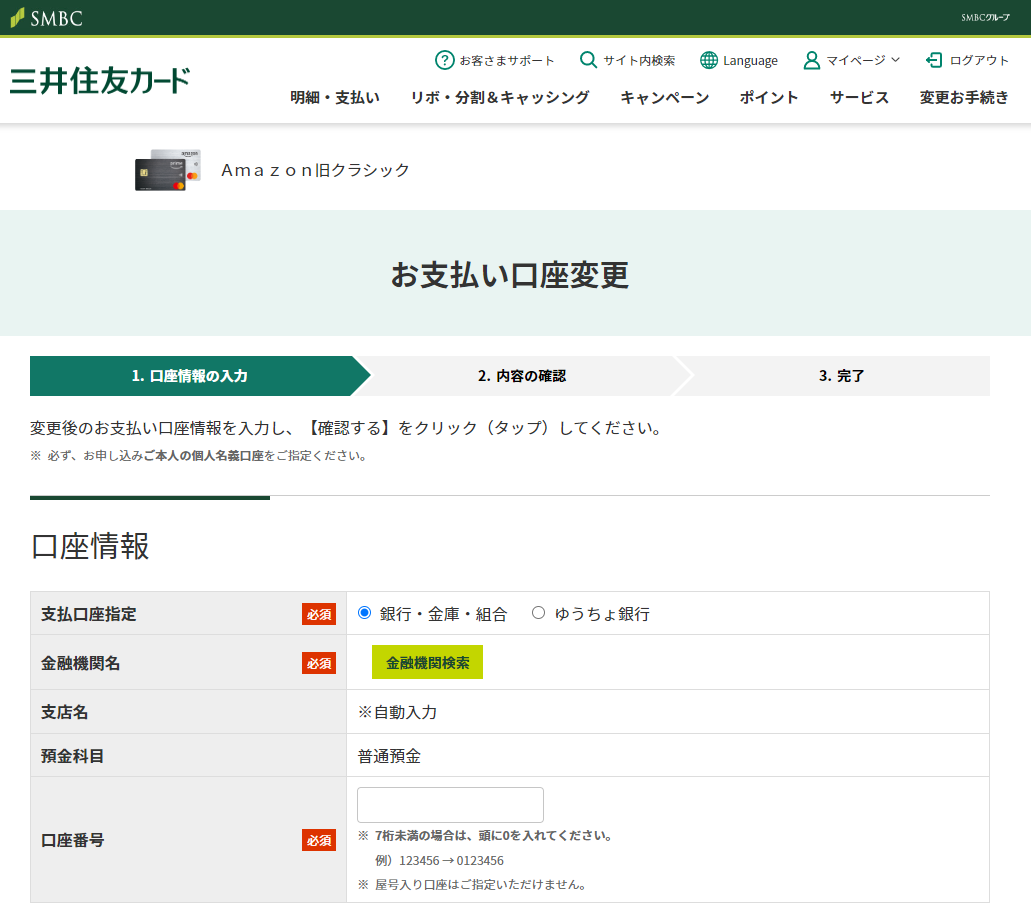Log out using the logout icon
This screenshot has height=914, width=1031.
(932, 60)
